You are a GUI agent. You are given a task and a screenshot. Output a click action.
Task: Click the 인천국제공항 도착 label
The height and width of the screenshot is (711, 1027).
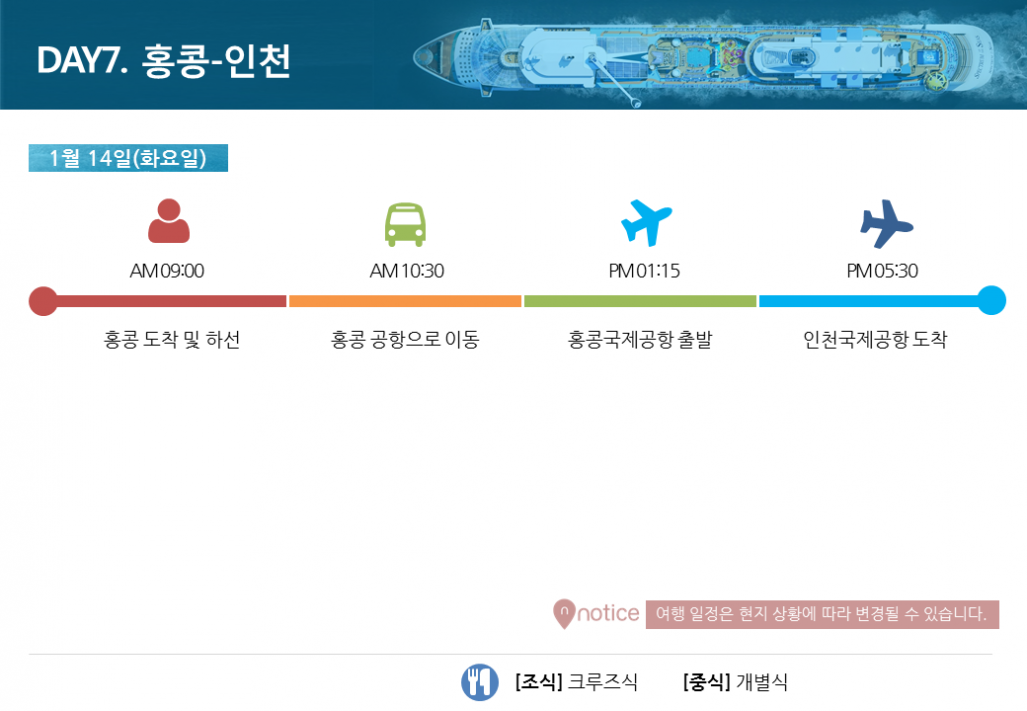[x=875, y=340]
